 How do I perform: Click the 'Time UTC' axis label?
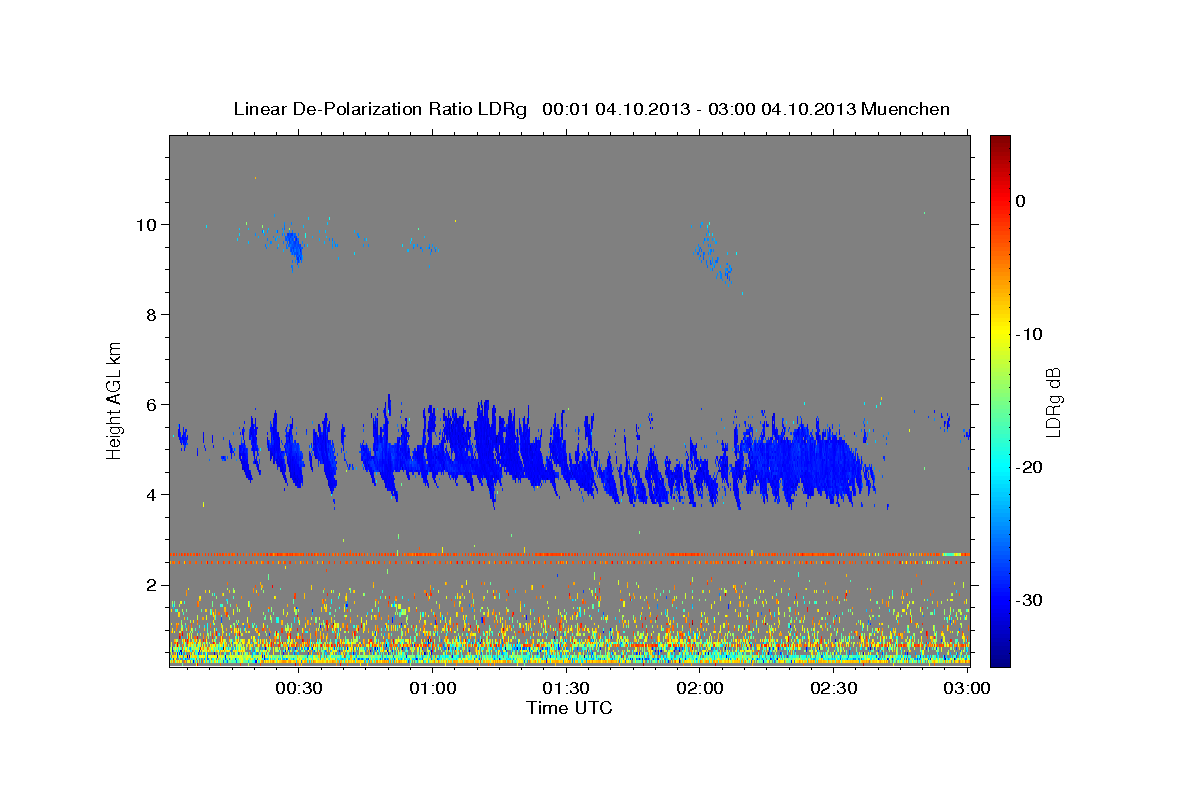click(x=569, y=708)
